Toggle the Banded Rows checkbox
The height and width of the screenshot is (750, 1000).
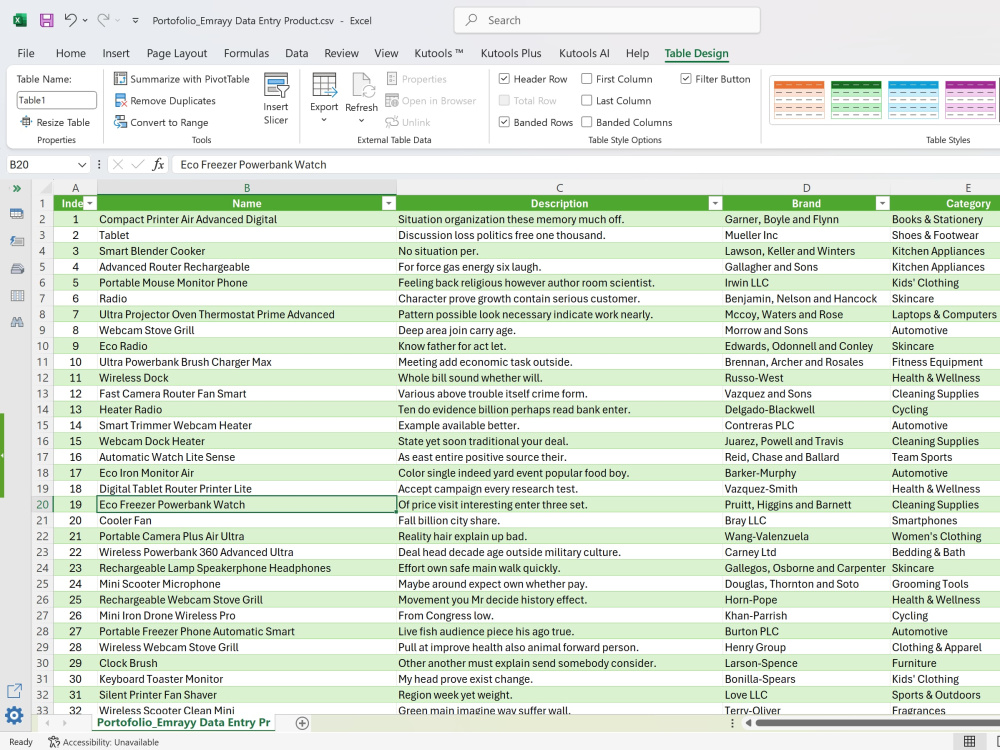point(504,122)
